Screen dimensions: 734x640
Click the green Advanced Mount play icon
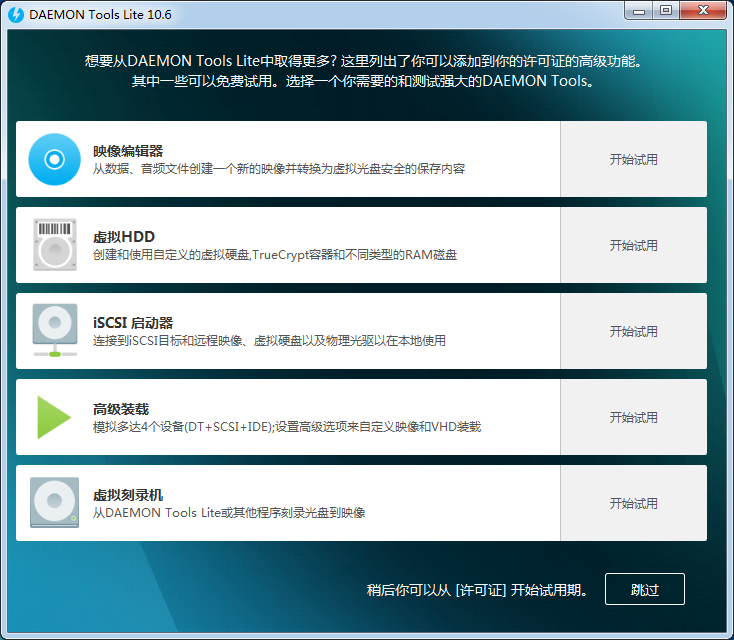pos(54,417)
